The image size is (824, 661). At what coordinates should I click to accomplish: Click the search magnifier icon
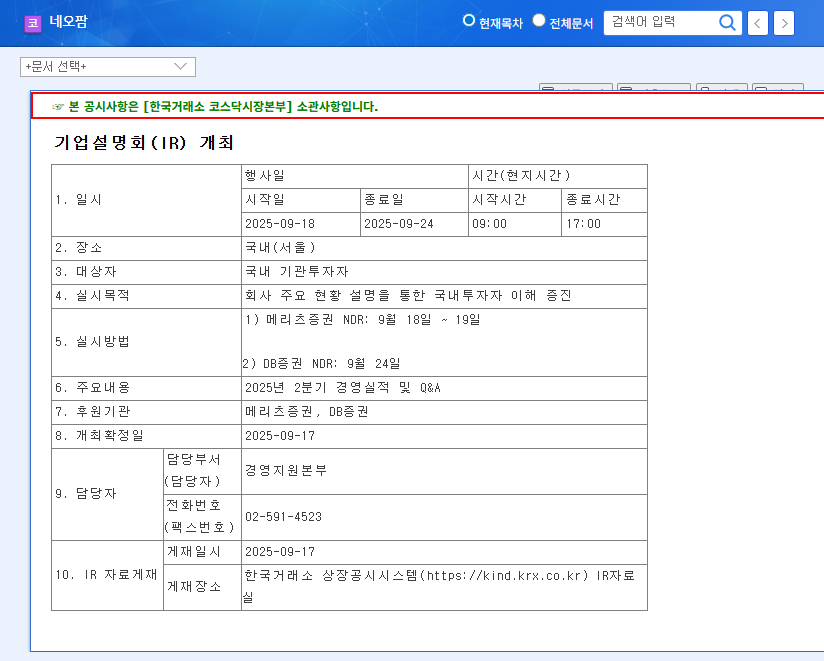click(x=728, y=22)
